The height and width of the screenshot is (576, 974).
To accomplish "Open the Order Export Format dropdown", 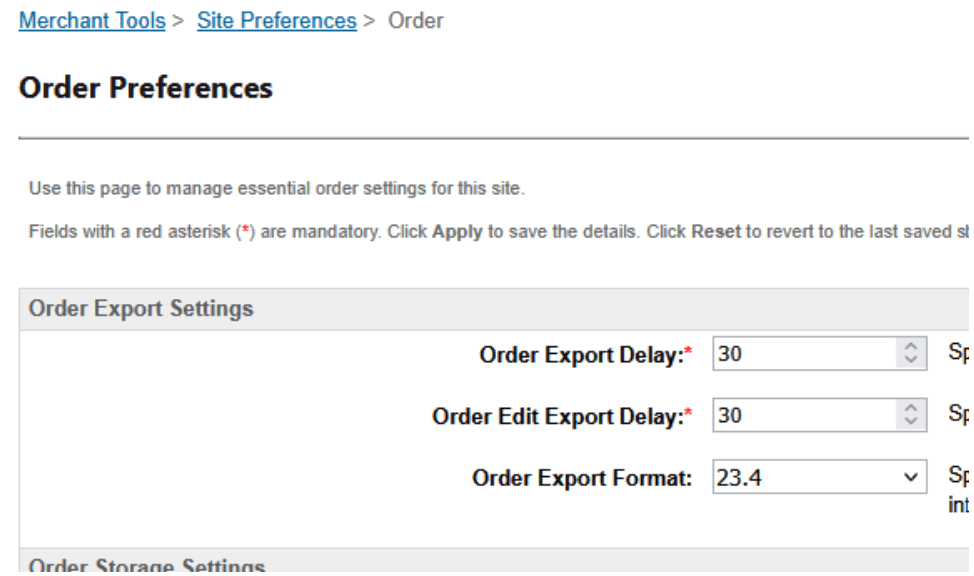I will [x=820, y=478].
